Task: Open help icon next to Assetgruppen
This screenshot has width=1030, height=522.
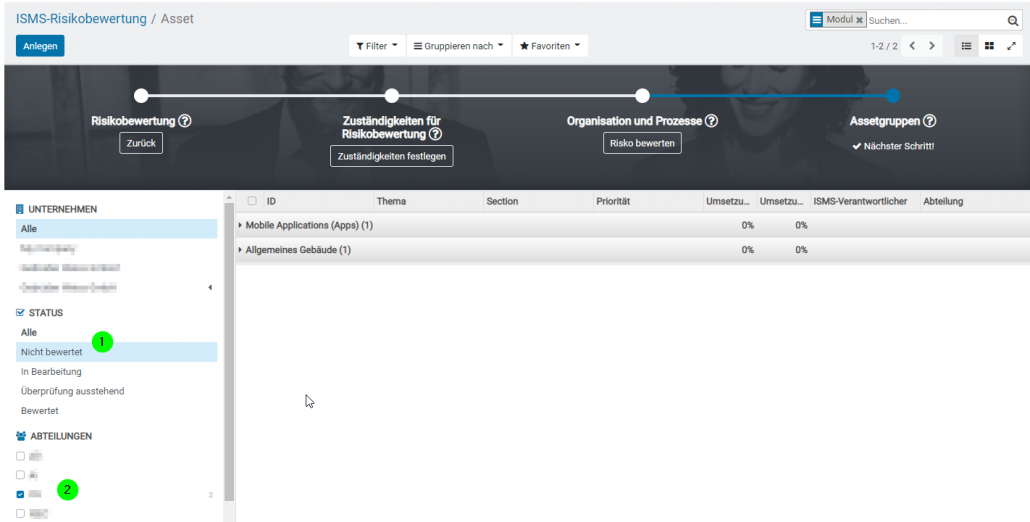Action: (929, 121)
